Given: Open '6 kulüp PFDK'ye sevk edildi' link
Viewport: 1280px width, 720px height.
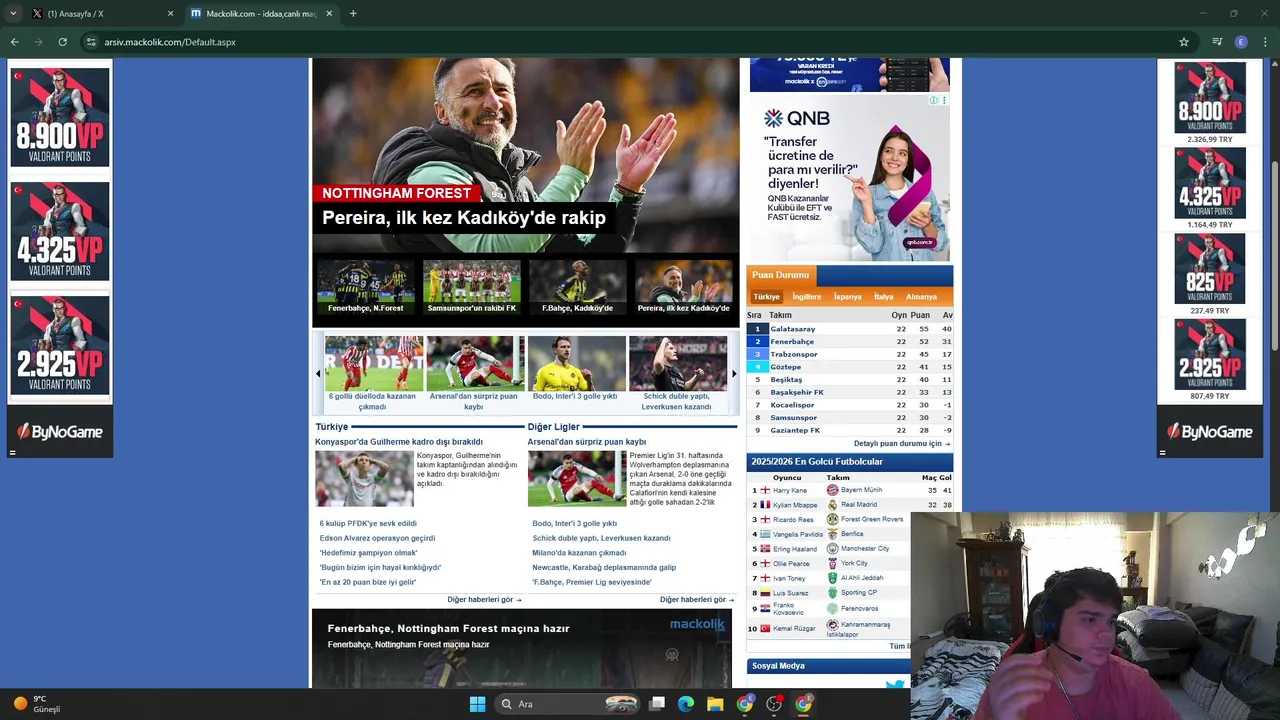Looking at the screenshot, I should 368,524.
